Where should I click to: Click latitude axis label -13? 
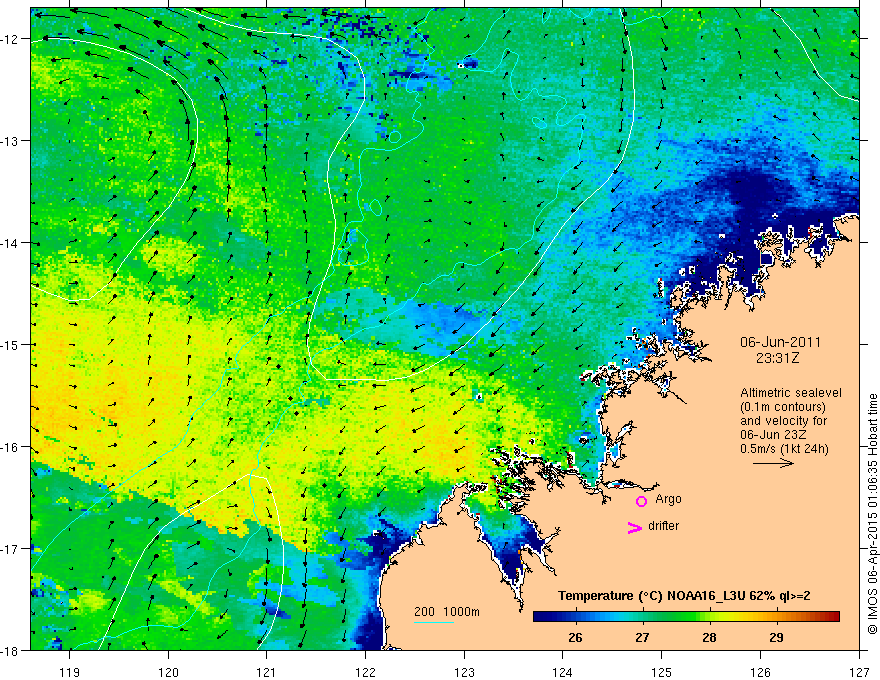point(10,141)
